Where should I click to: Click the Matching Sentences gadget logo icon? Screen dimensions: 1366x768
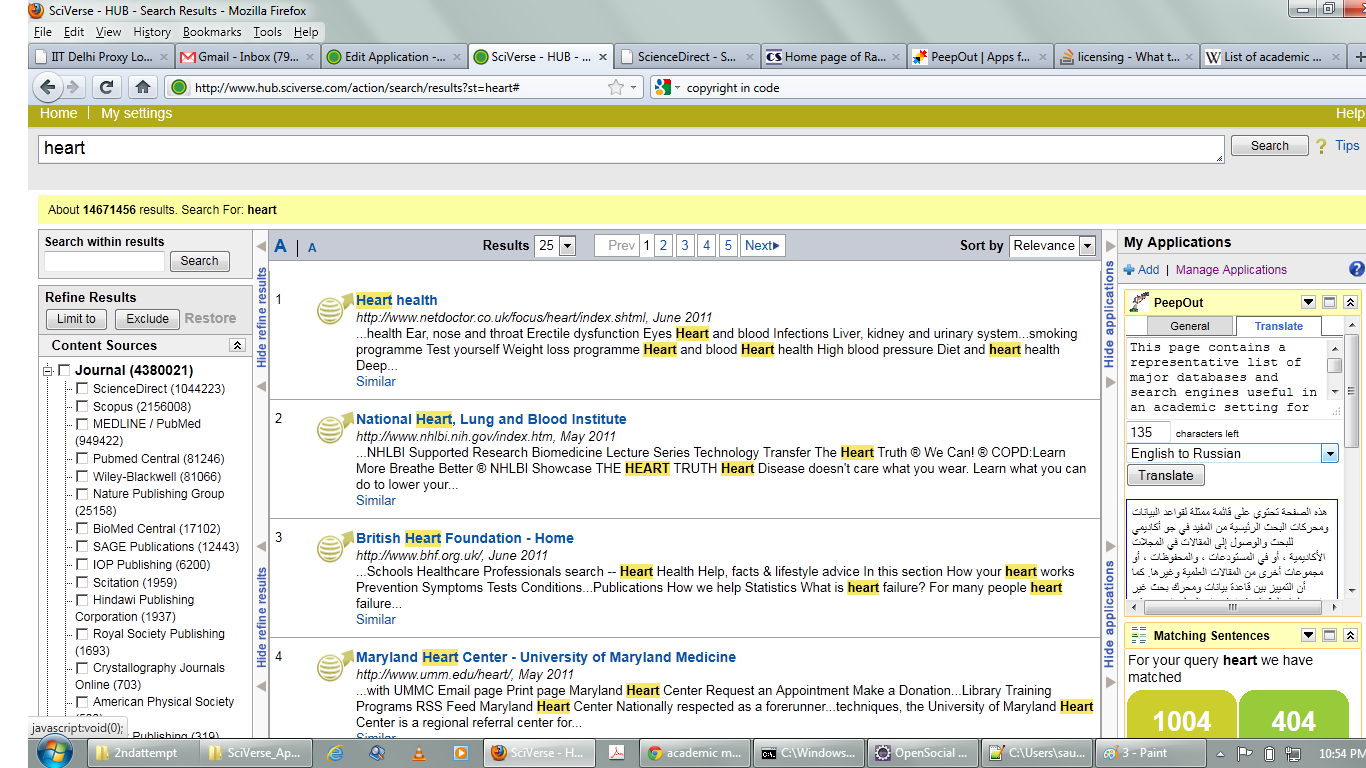(1138, 635)
